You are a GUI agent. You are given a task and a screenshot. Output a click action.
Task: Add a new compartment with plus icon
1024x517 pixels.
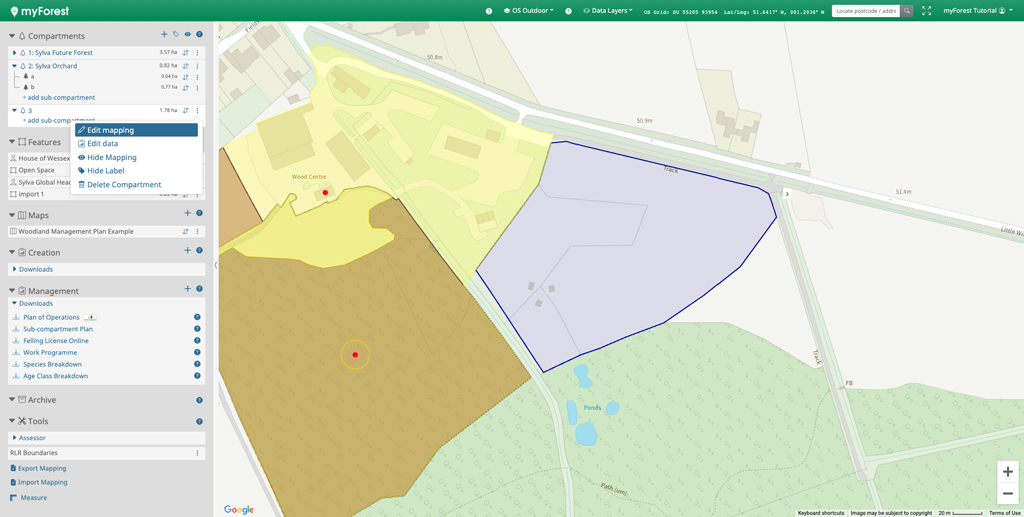(x=164, y=35)
